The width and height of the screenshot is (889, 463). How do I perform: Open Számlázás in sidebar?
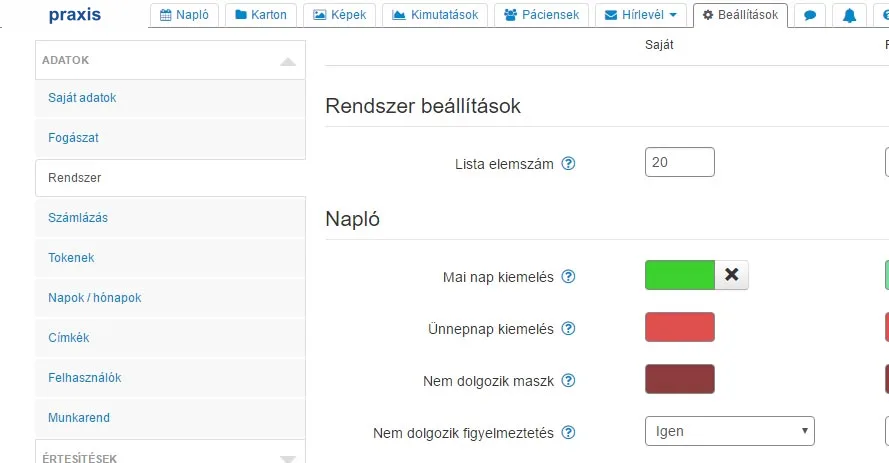point(170,218)
